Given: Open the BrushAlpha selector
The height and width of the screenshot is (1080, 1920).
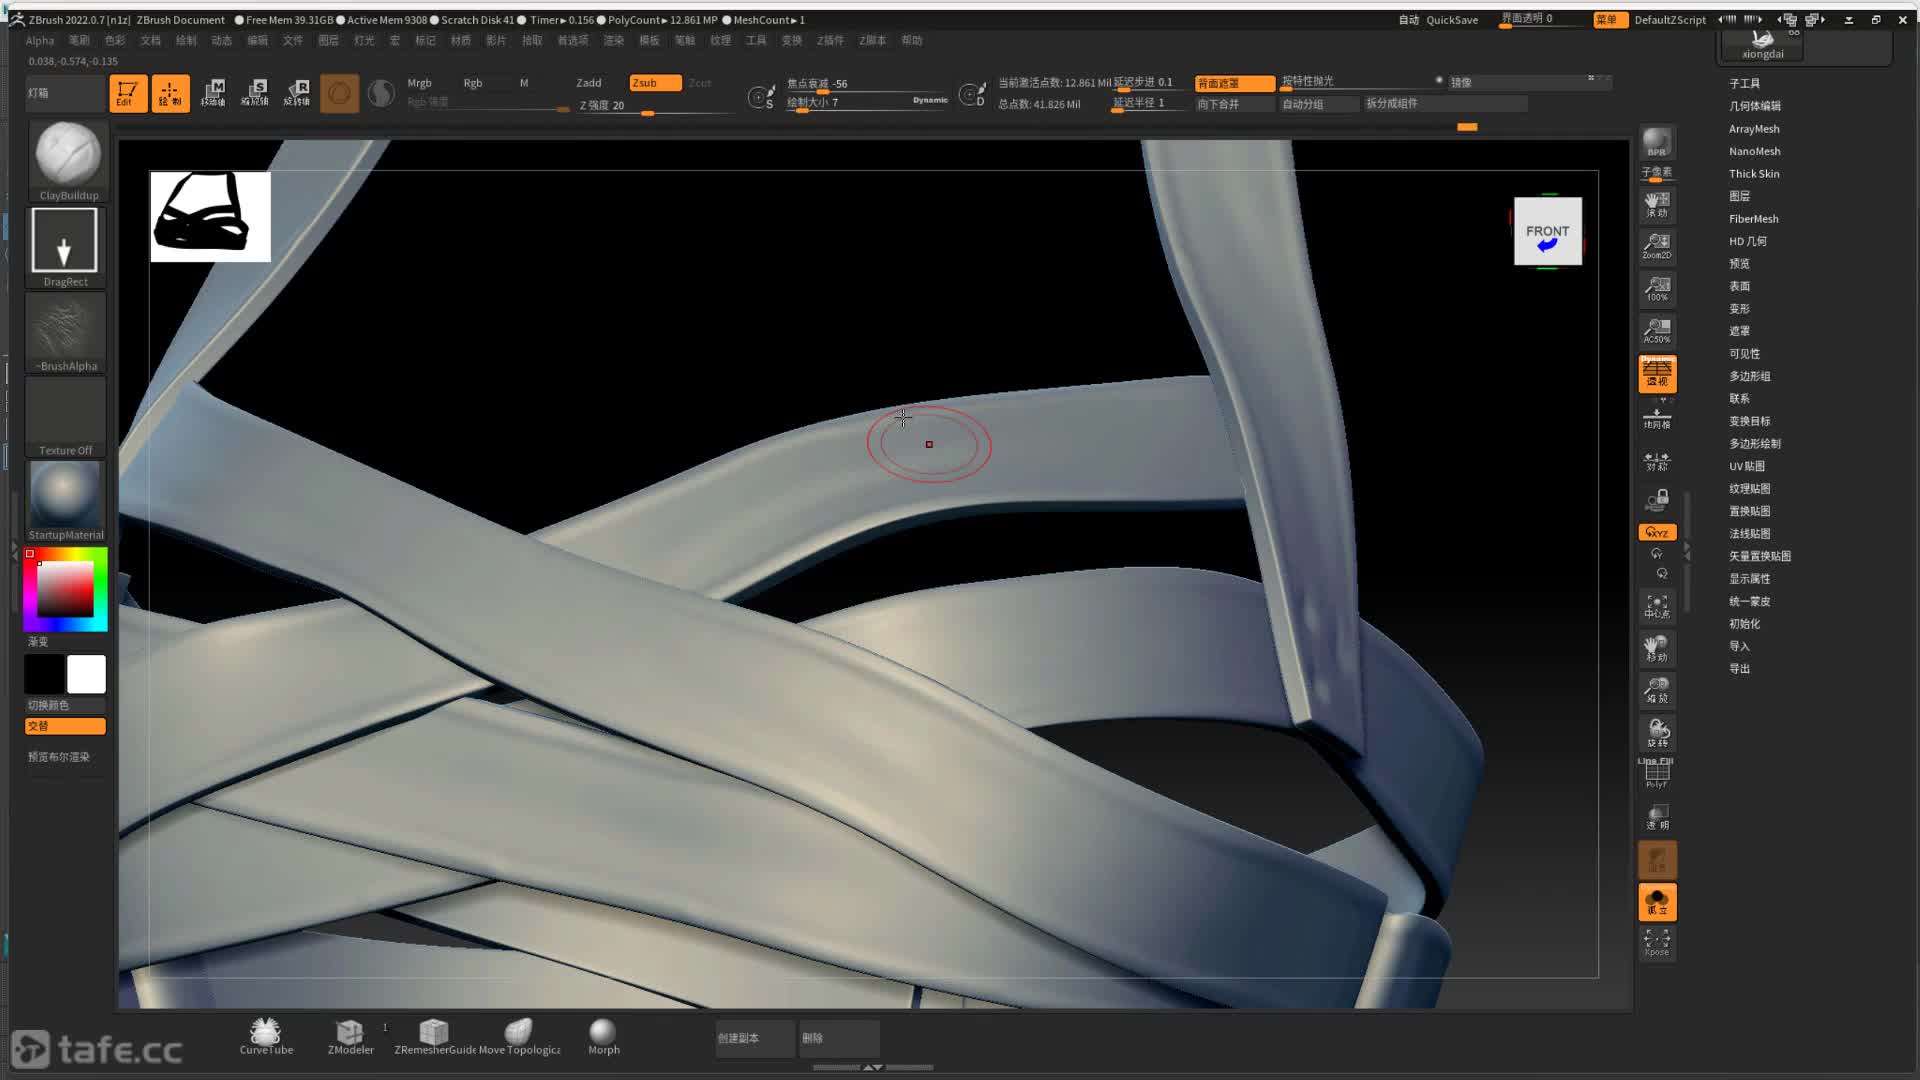Looking at the screenshot, I should 65,332.
